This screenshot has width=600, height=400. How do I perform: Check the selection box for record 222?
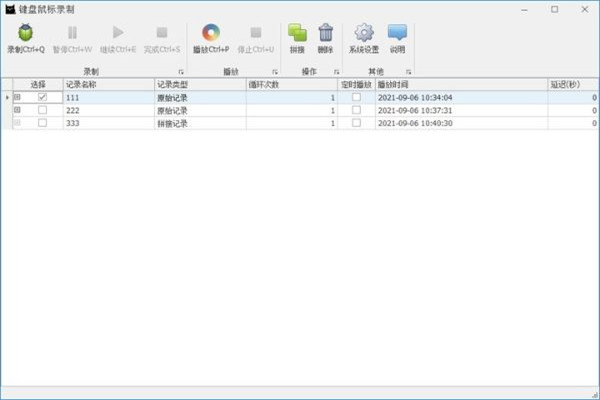[42, 110]
